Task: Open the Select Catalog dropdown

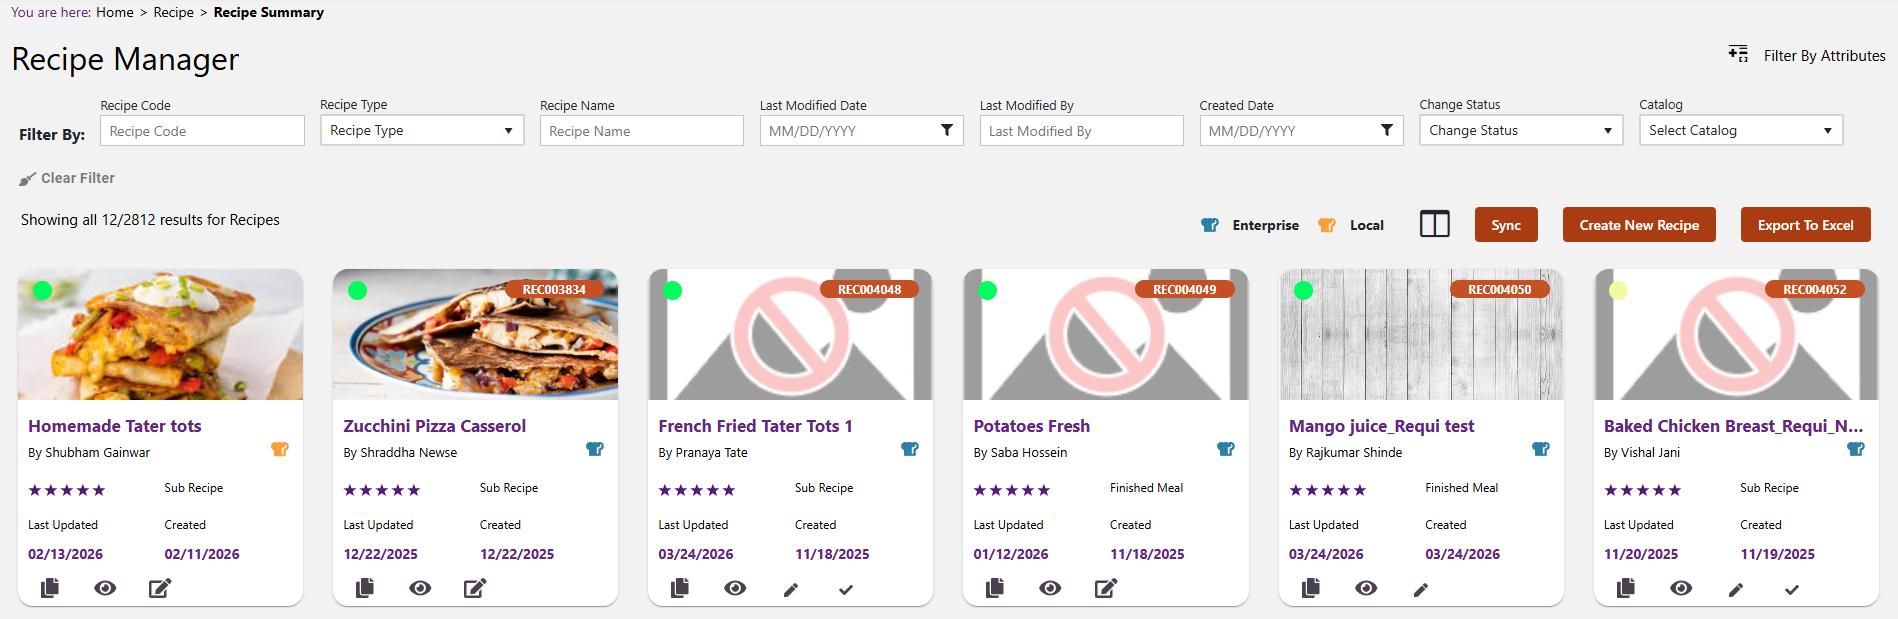Action: [1741, 130]
